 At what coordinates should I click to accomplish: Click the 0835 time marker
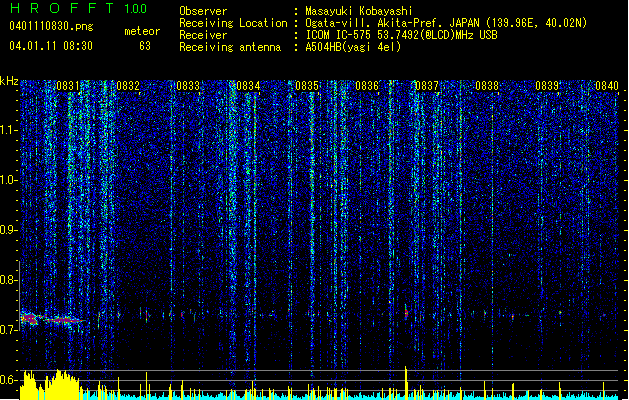(307, 86)
